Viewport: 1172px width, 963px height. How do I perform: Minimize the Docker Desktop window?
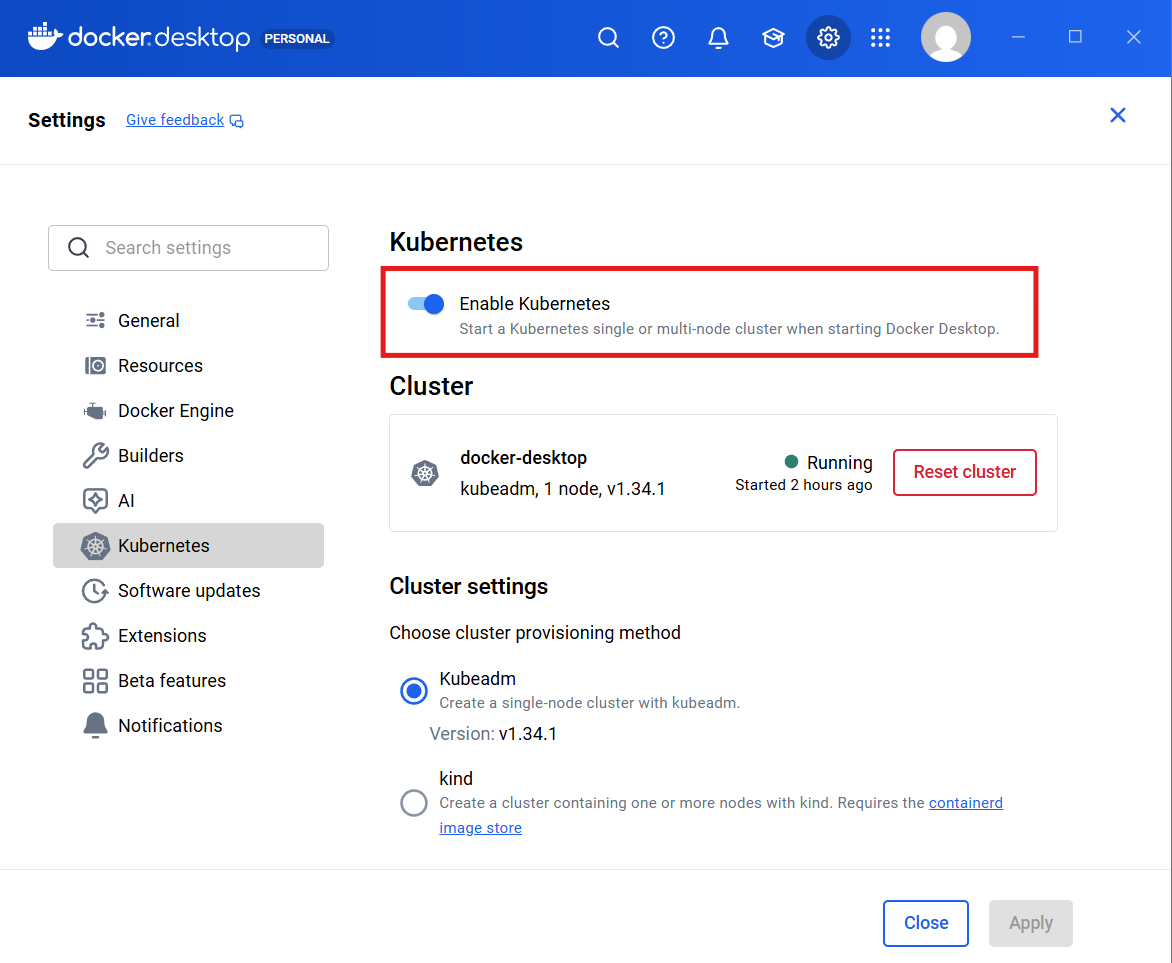pos(1018,37)
